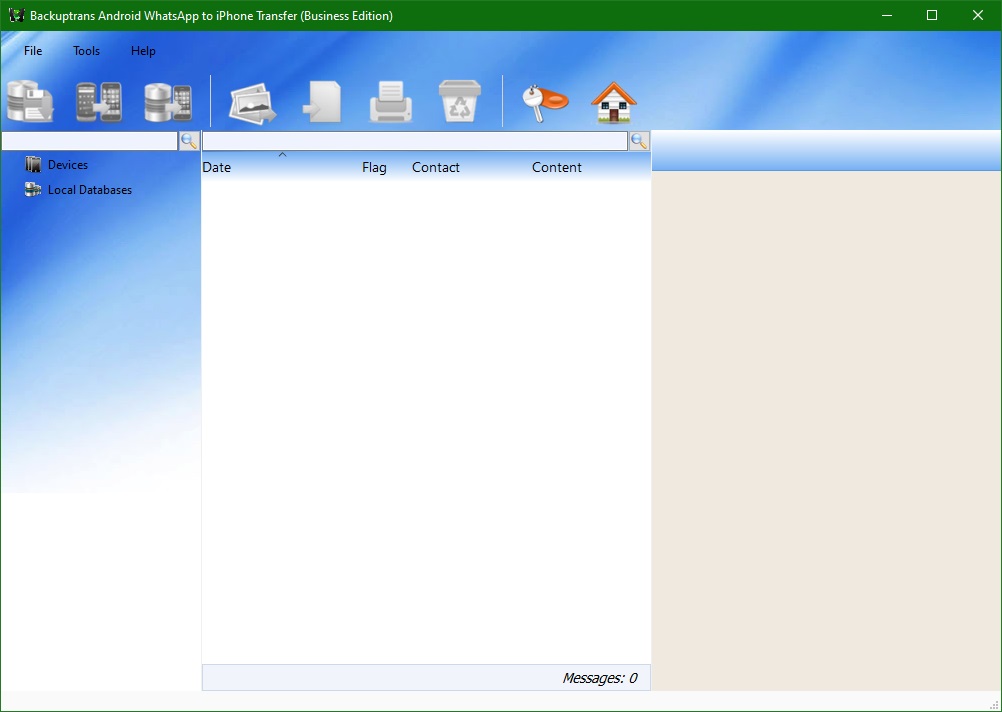
Task: Click the printer toolbar icon
Action: 391,101
